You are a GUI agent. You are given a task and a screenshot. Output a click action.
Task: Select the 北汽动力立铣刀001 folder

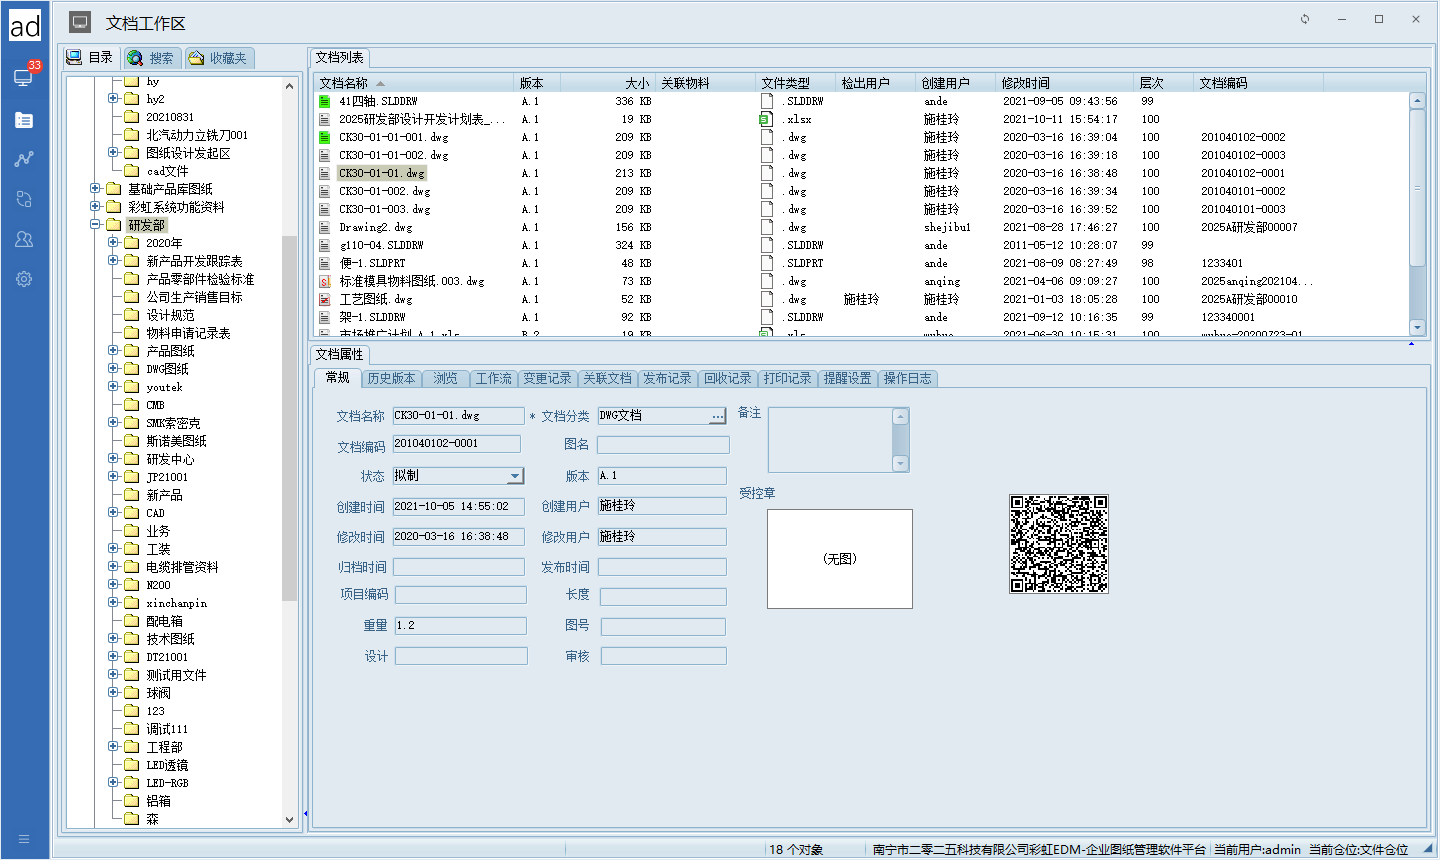(197, 135)
